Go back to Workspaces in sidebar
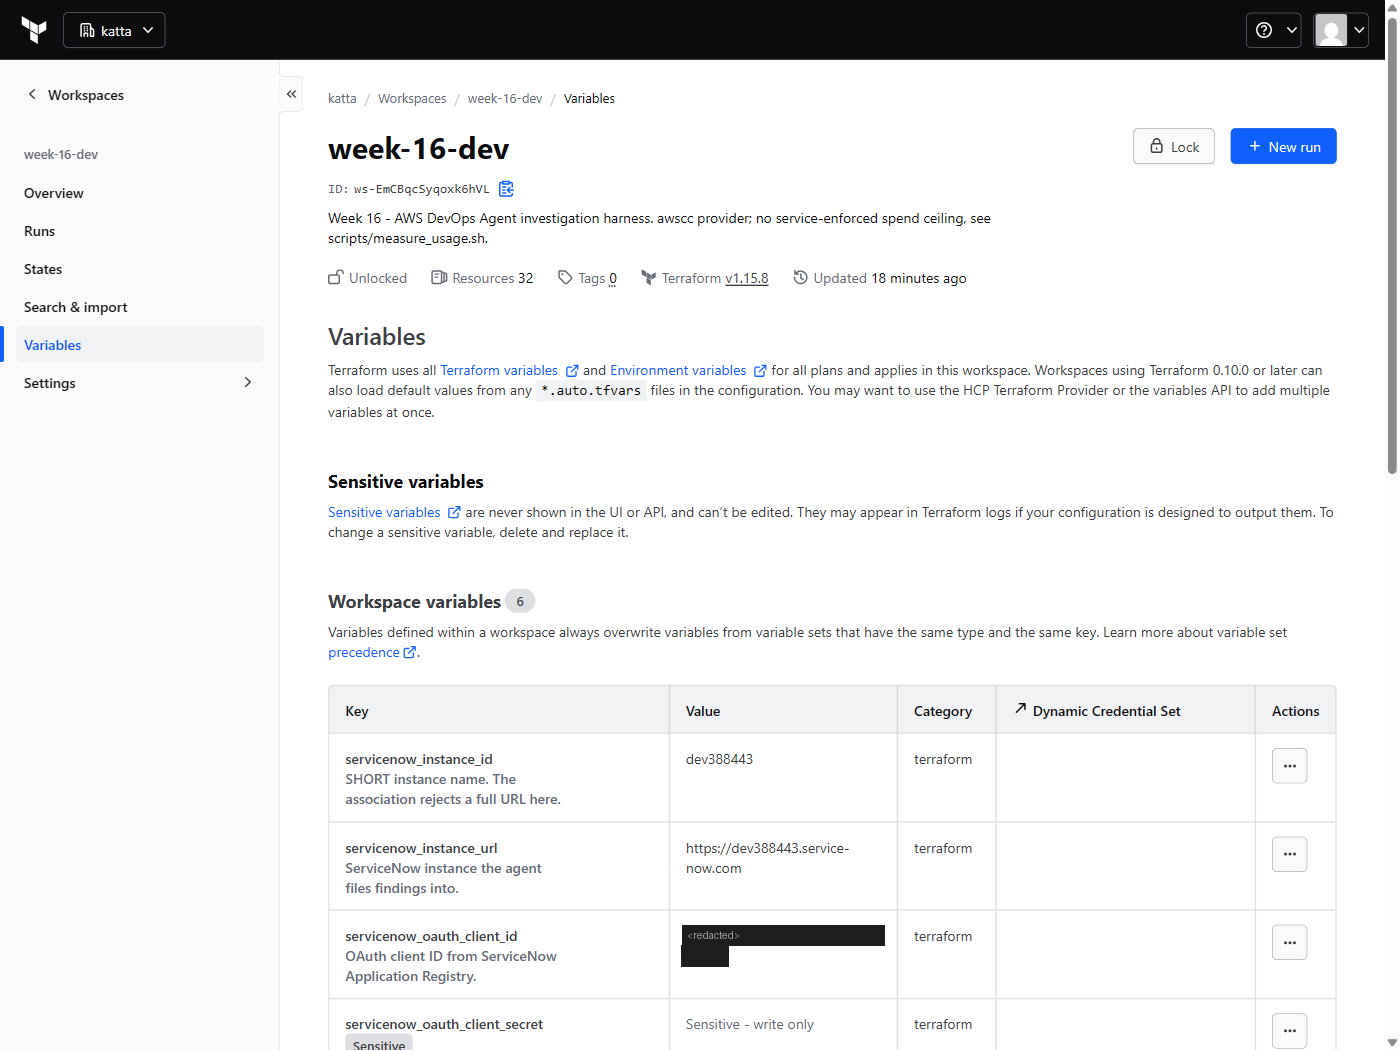This screenshot has width=1400, height=1050. [x=75, y=95]
